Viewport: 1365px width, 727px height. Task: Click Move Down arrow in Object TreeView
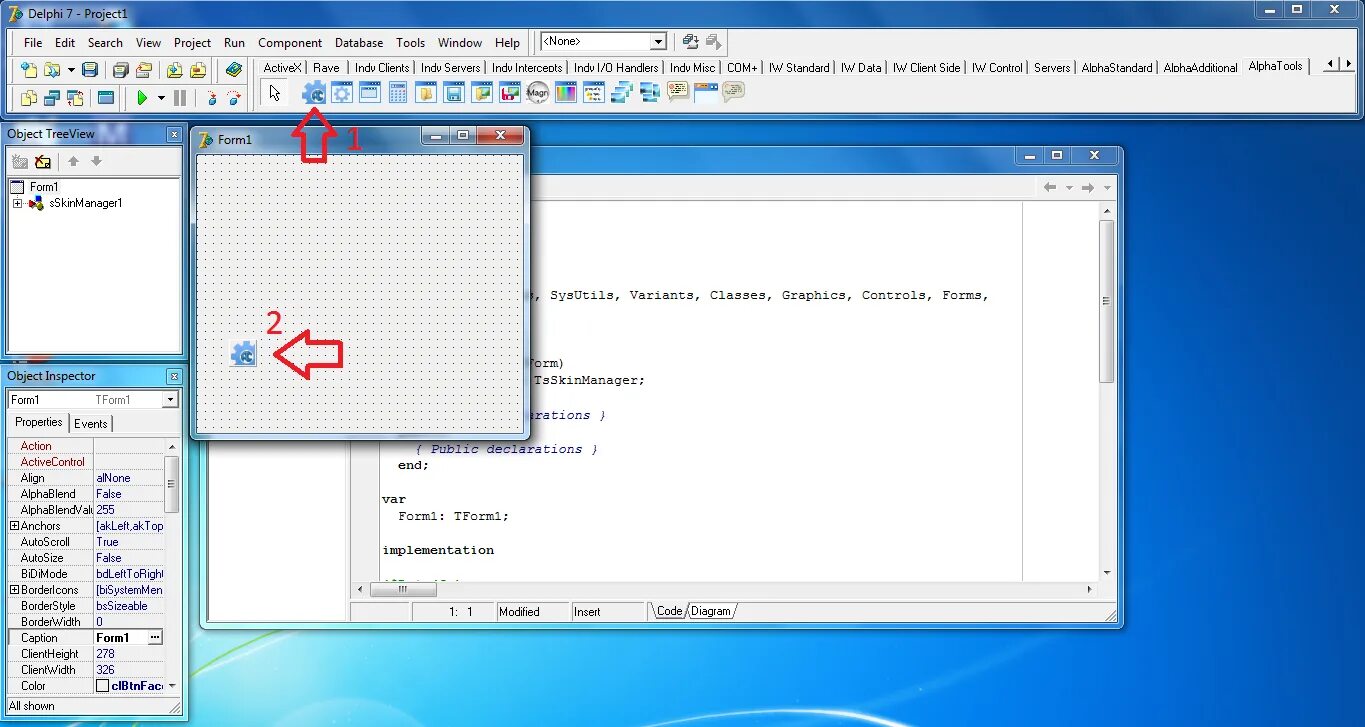pyautogui.click(x=96, y=162)
